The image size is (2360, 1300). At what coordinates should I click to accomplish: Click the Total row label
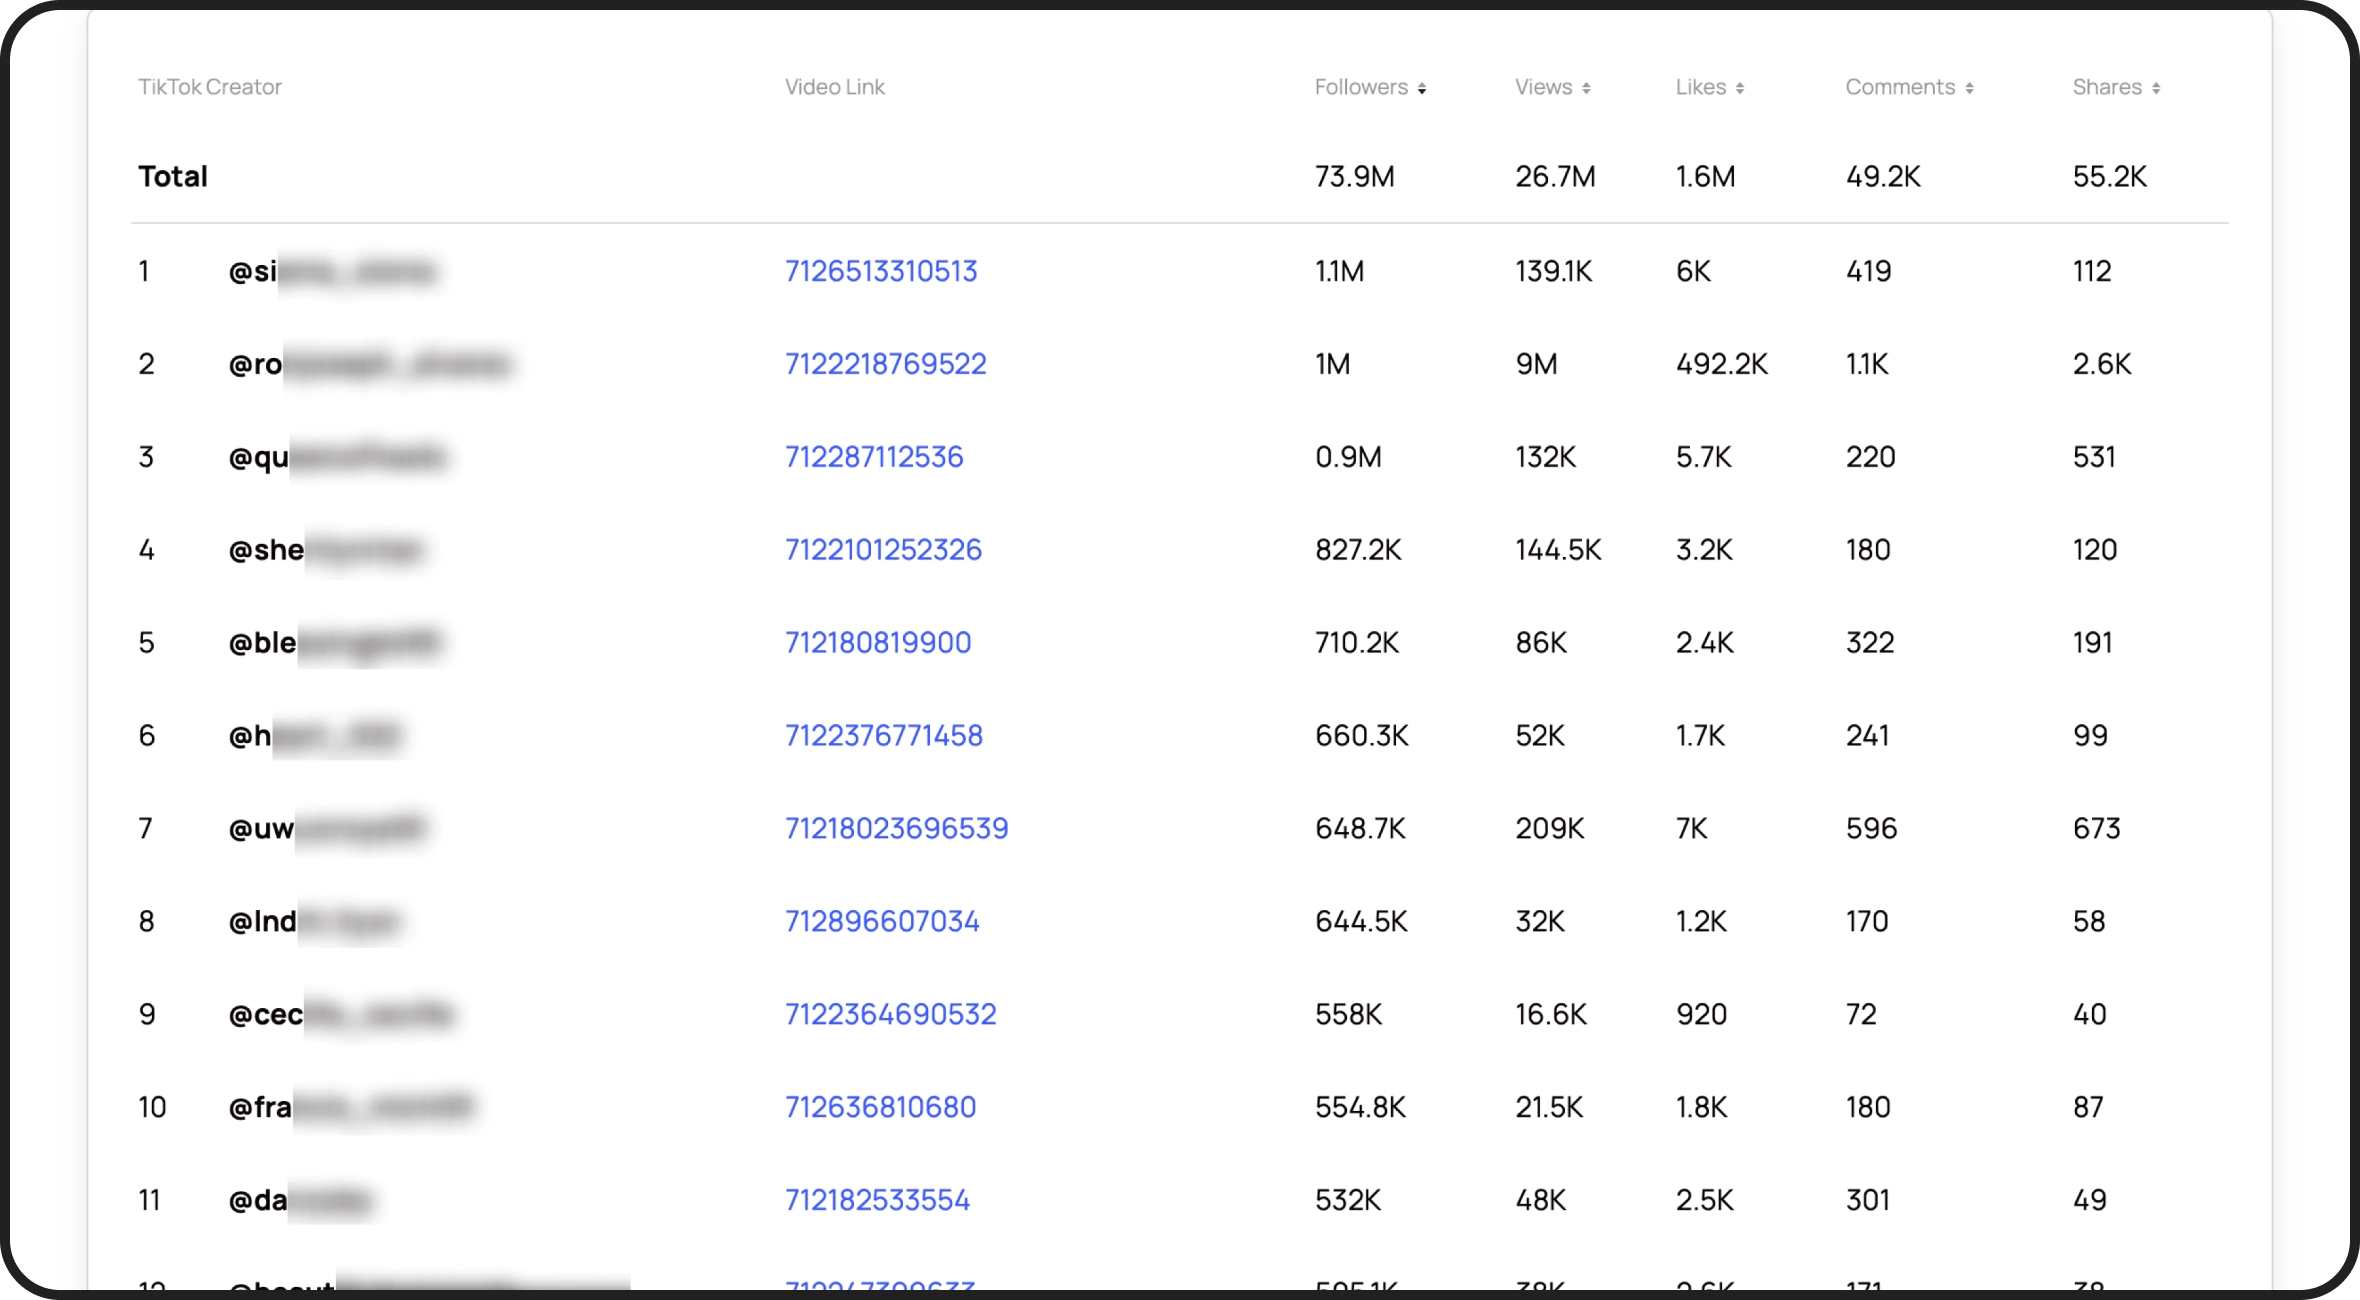pos(173,176)
